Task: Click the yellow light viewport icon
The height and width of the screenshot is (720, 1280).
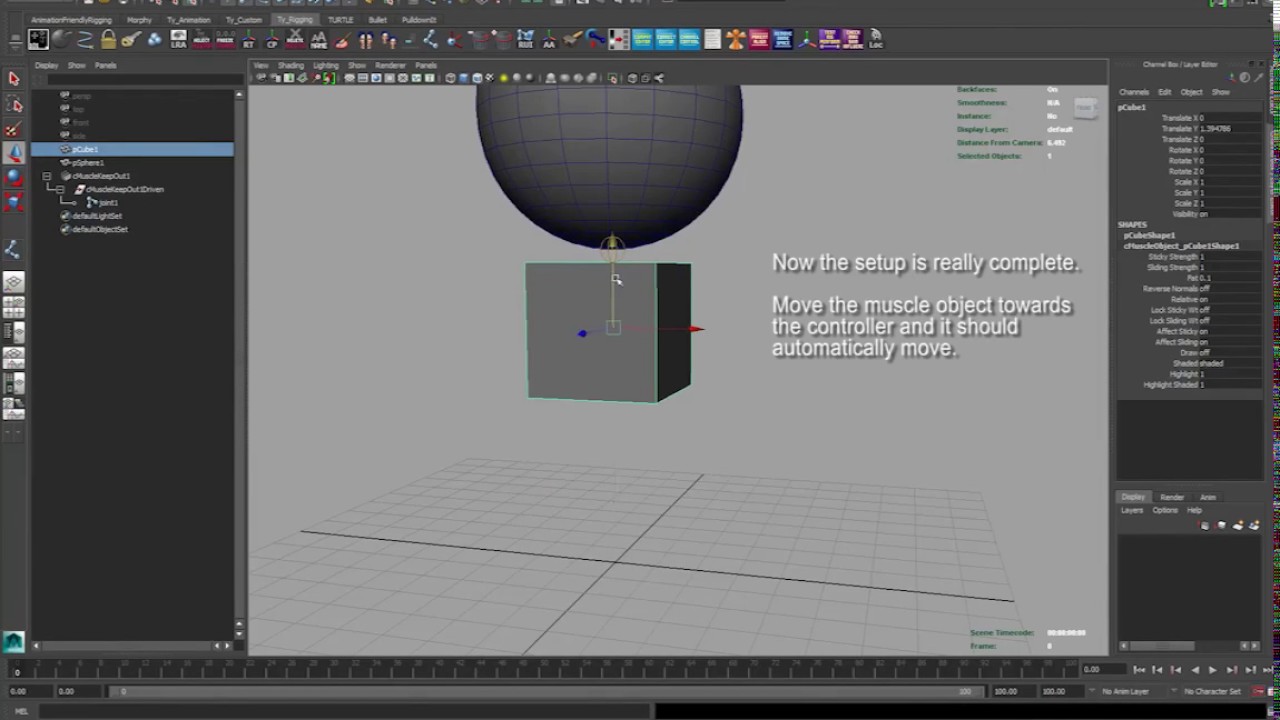Action: [503, 78]
